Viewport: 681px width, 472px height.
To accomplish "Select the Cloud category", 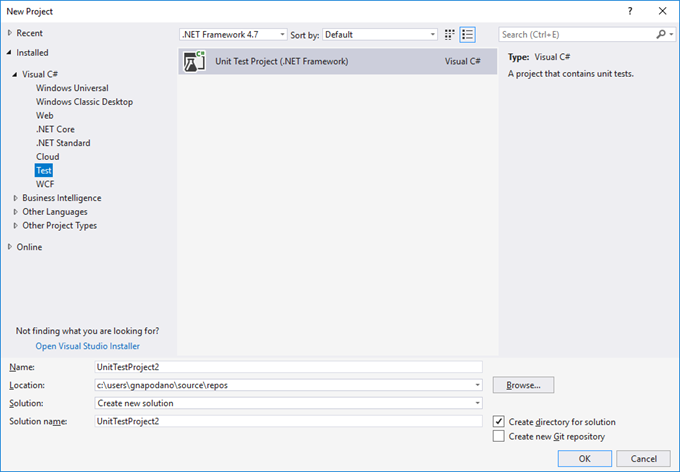I will (x=47, y=157).
